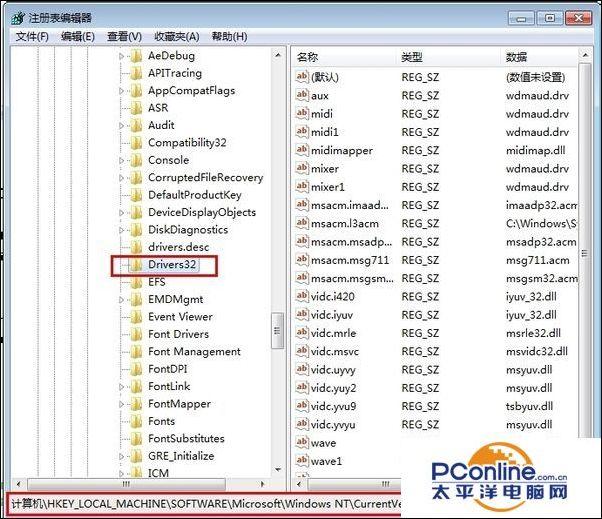Click the folder icon beside ASR

[x=136, y=108]
